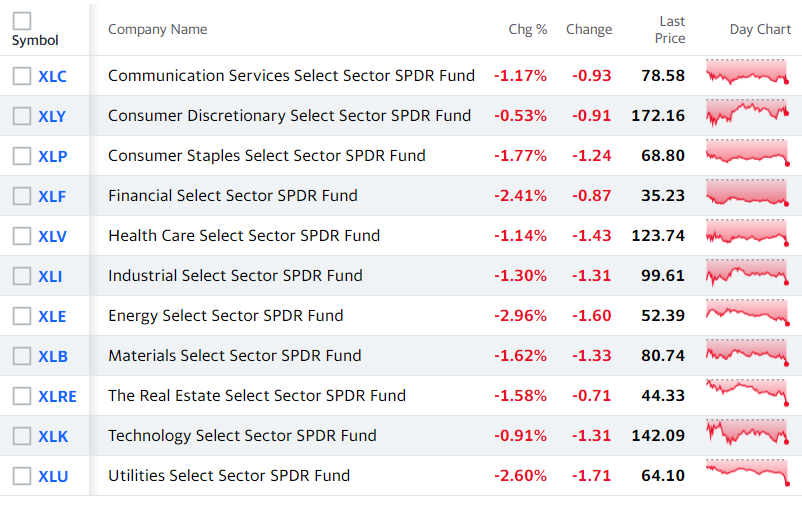Select the XLRE row checkbox

click(x=22, y=395)
